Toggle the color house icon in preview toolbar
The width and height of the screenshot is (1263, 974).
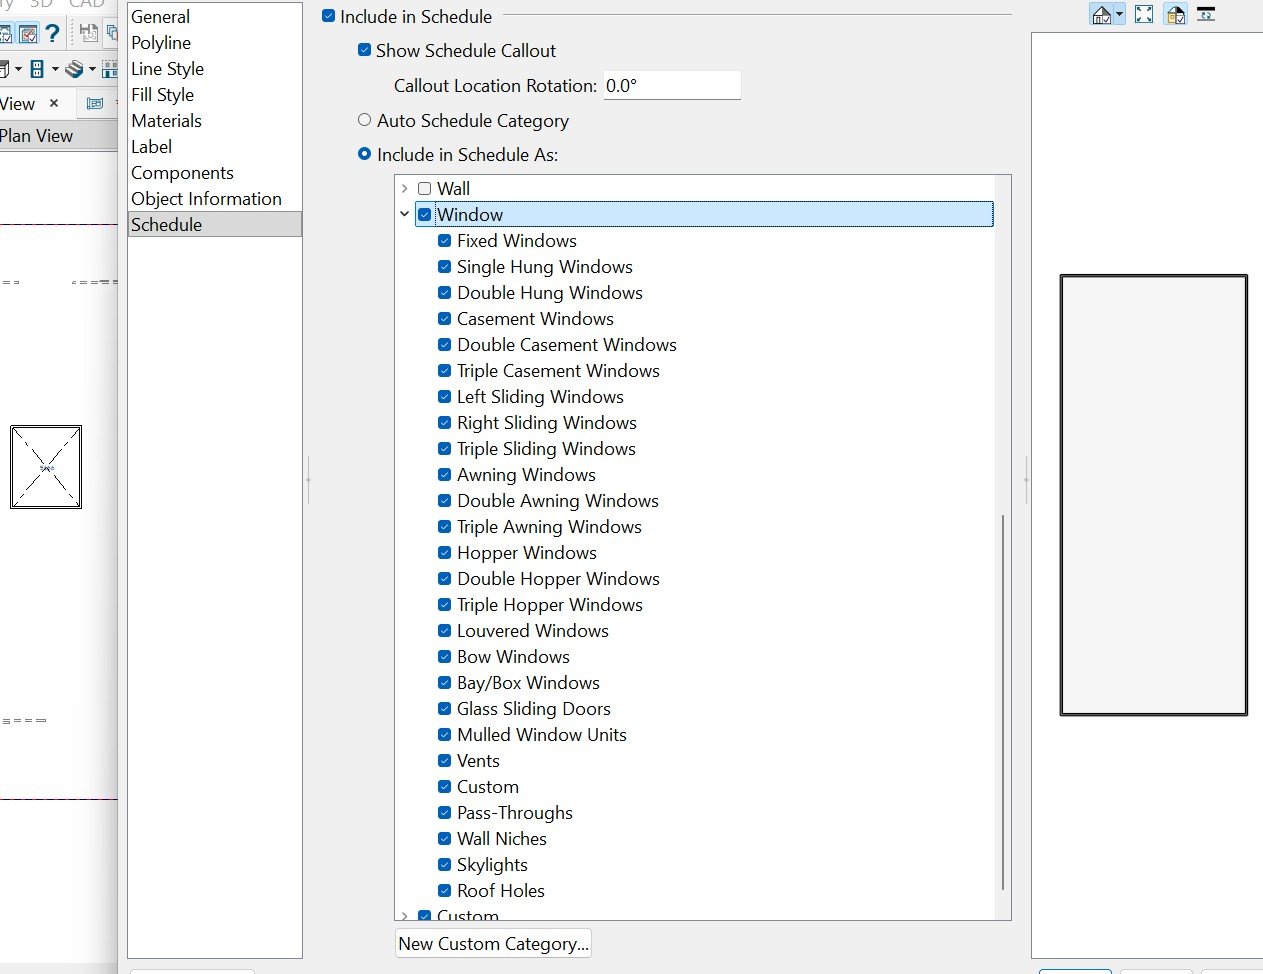[1176, 14]
